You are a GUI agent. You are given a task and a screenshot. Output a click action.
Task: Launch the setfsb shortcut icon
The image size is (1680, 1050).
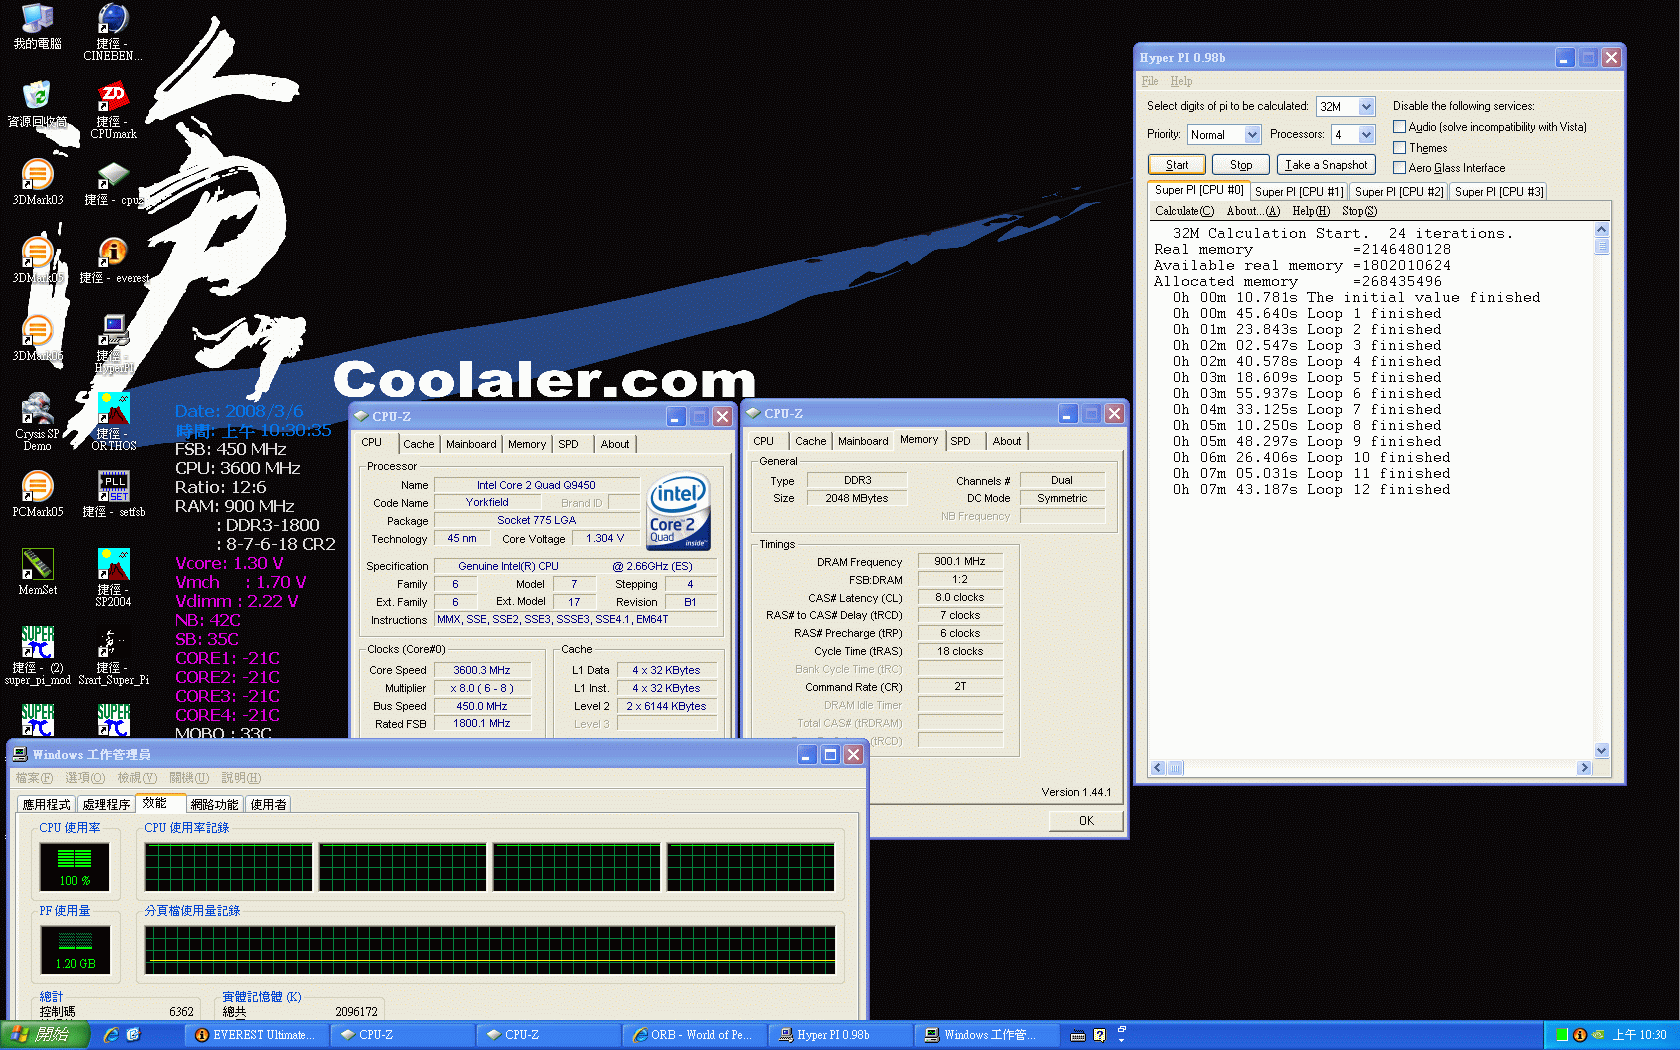[113, 494]
